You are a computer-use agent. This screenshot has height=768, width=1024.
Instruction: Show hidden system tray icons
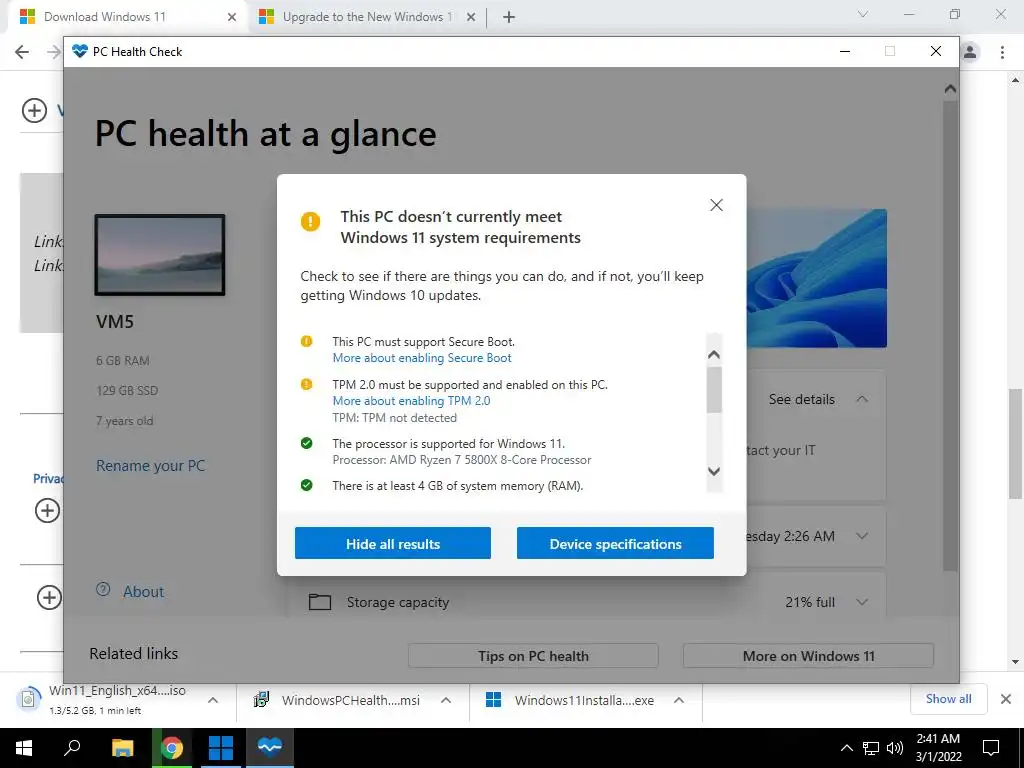(x=846, y=748)
